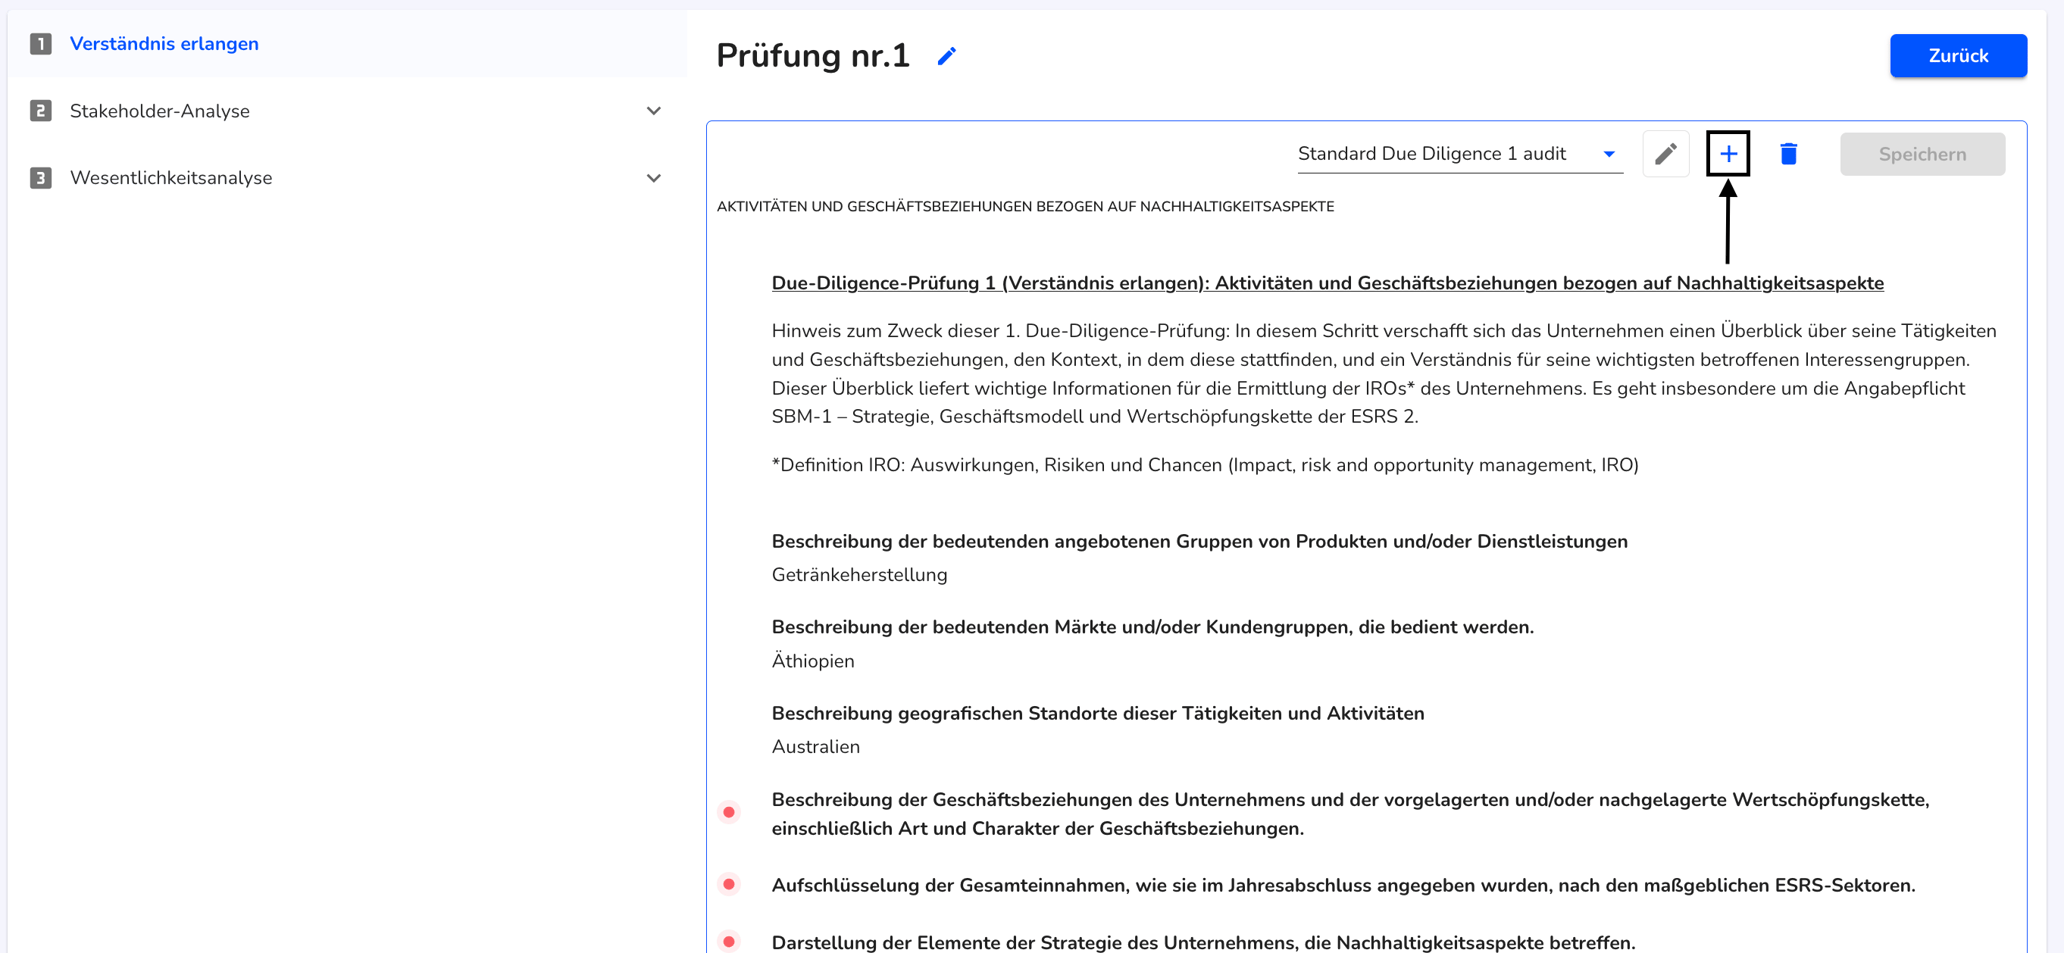Click the underlined Due-Diligence-Prüfung 1 heading
This screenshot has height=953, width=2064.
click(x=1327, y=283)
